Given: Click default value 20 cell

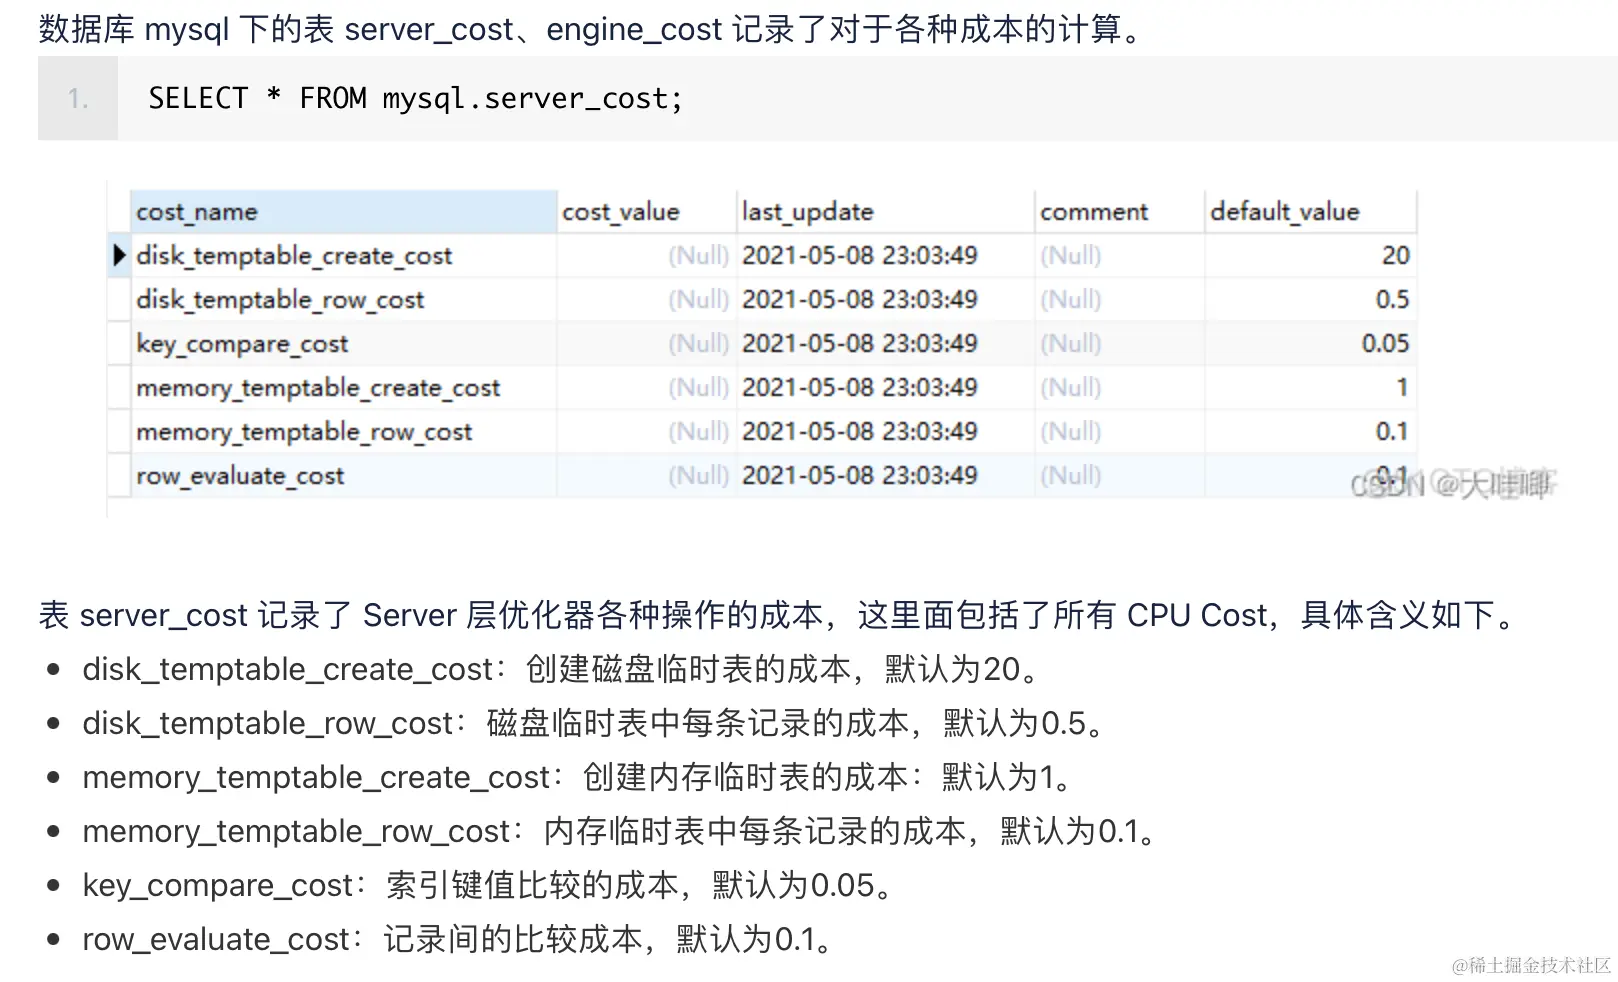Looking at the screenshot, I should [x=1310, y=256].
